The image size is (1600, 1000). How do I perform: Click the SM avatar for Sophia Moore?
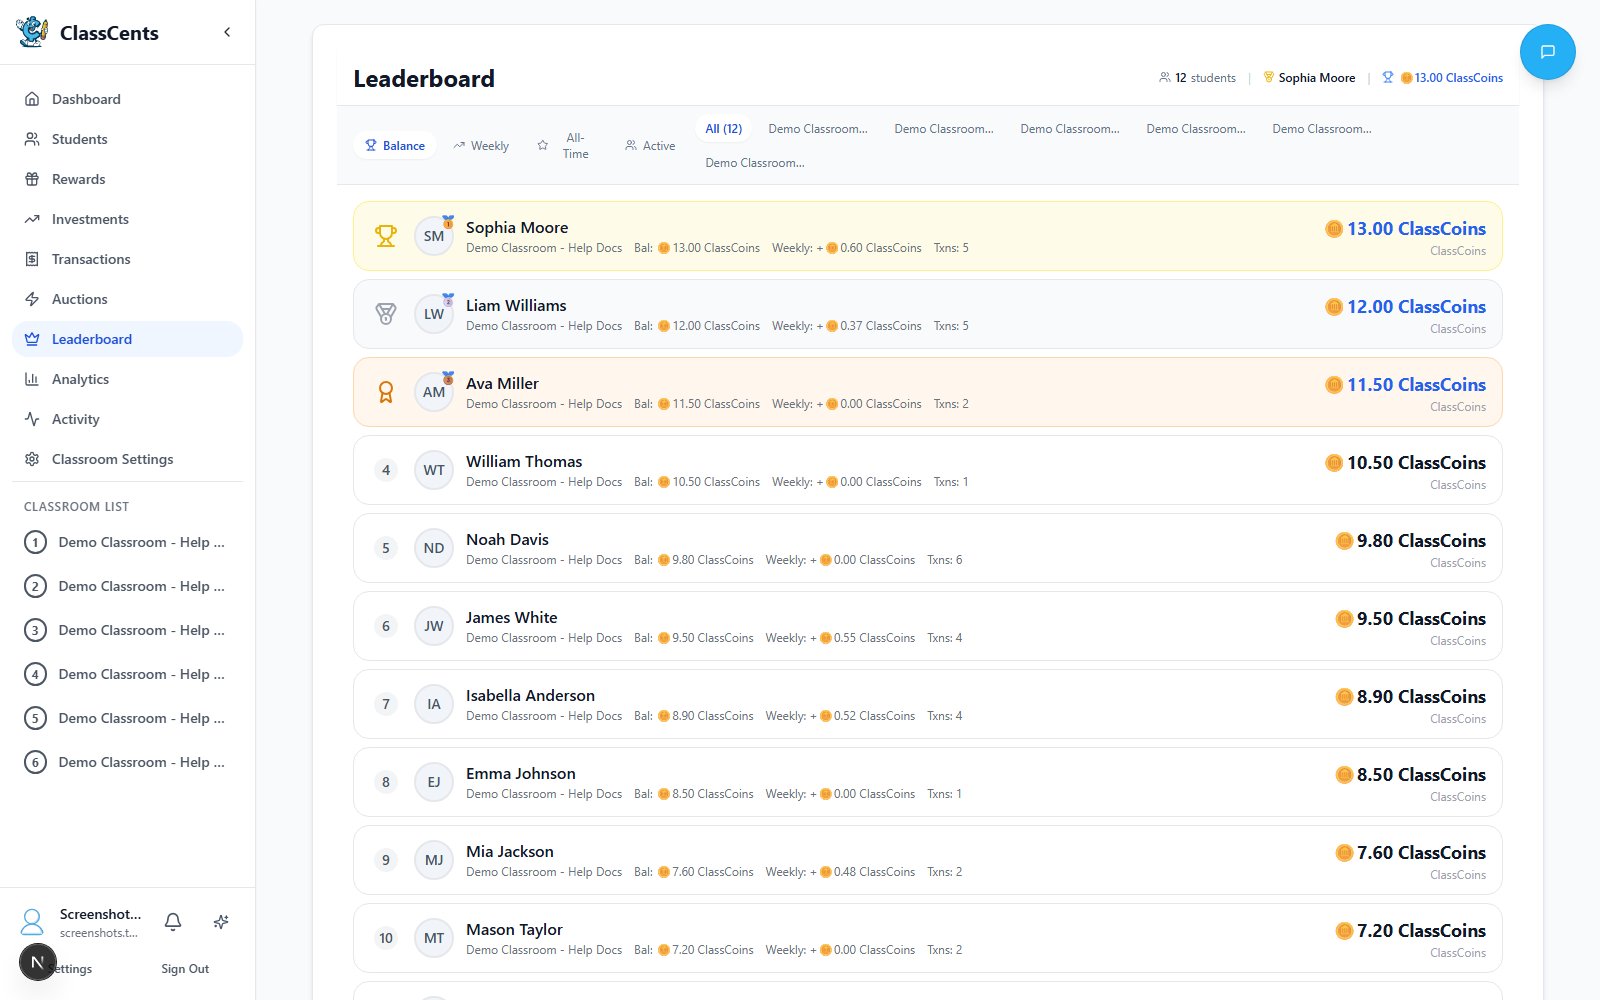(434, 236)
